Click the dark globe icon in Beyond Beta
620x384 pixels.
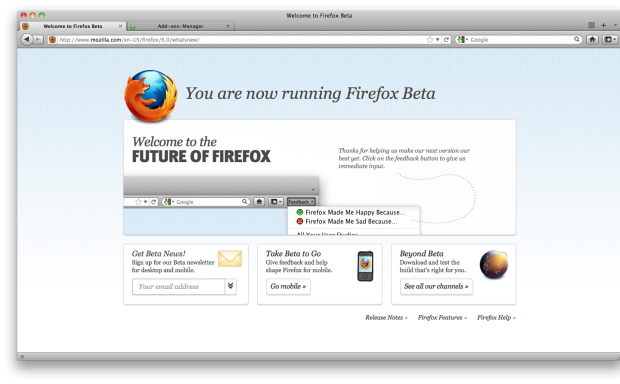point(494,264)
